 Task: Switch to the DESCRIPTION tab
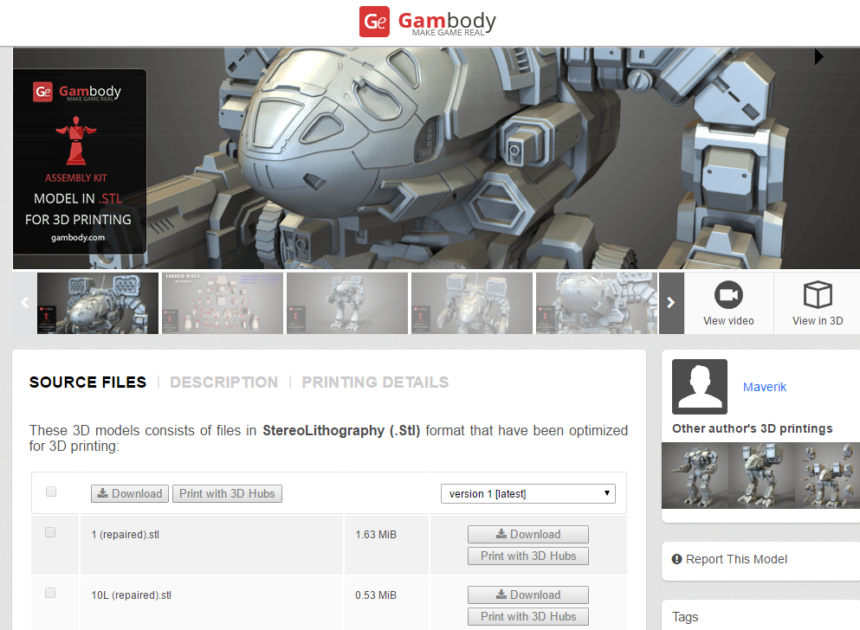pos(223,382)
